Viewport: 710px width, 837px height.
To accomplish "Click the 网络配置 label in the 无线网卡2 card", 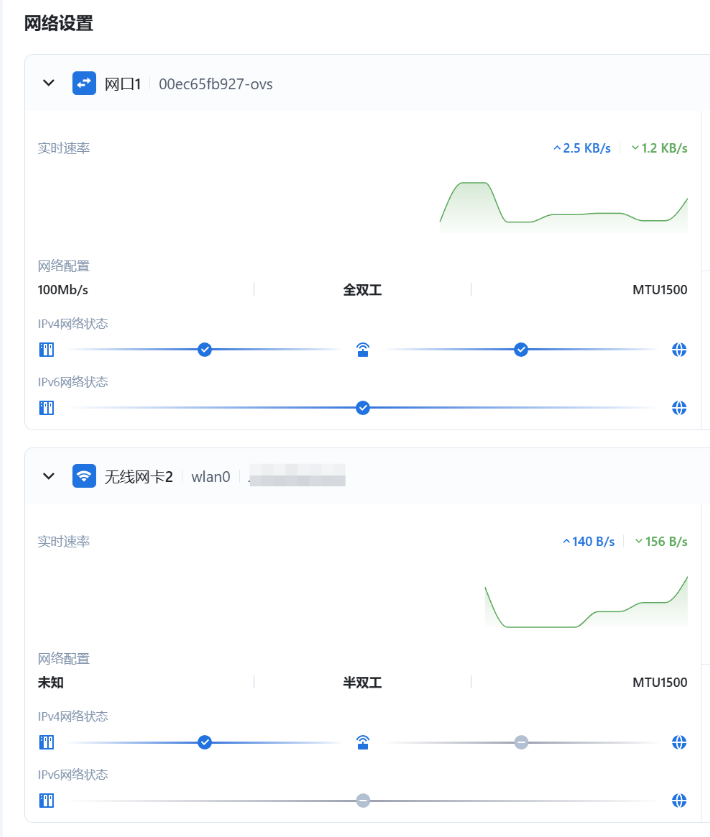I will [64, 659].
